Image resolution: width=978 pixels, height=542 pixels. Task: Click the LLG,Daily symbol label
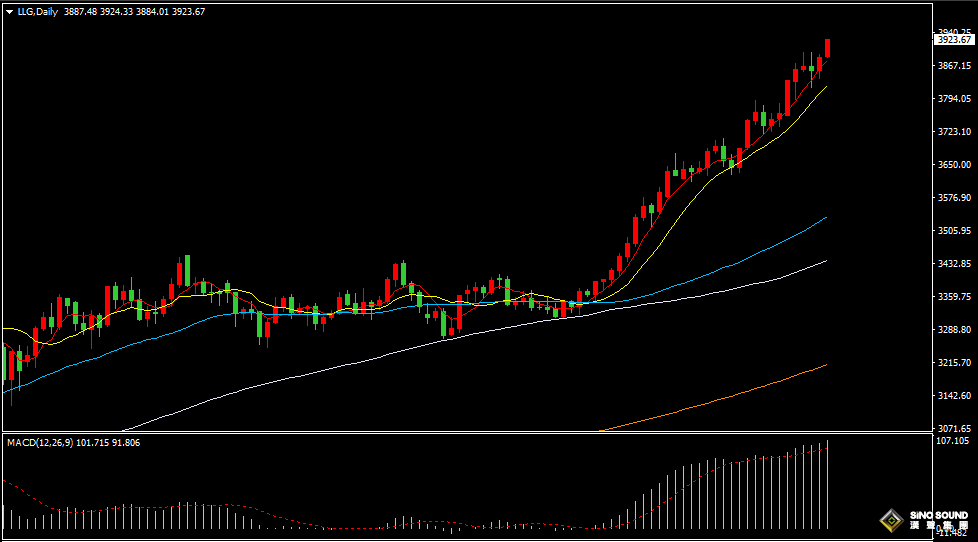[37, 12]
